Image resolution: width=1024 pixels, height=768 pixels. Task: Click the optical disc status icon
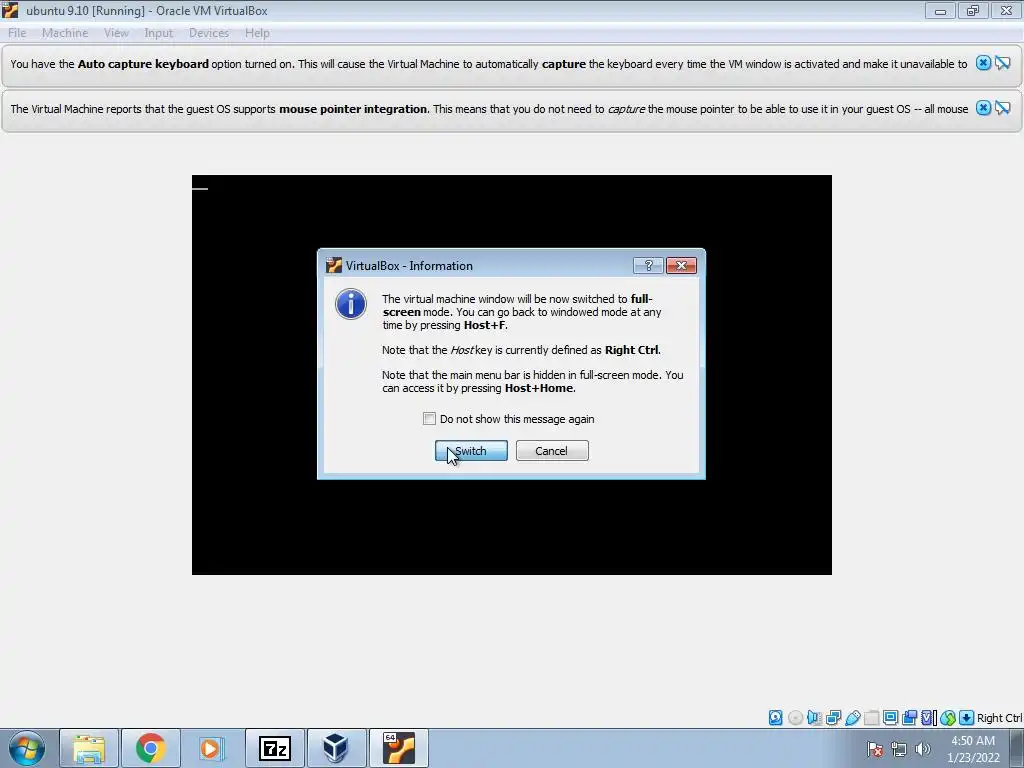coord(795,718)
